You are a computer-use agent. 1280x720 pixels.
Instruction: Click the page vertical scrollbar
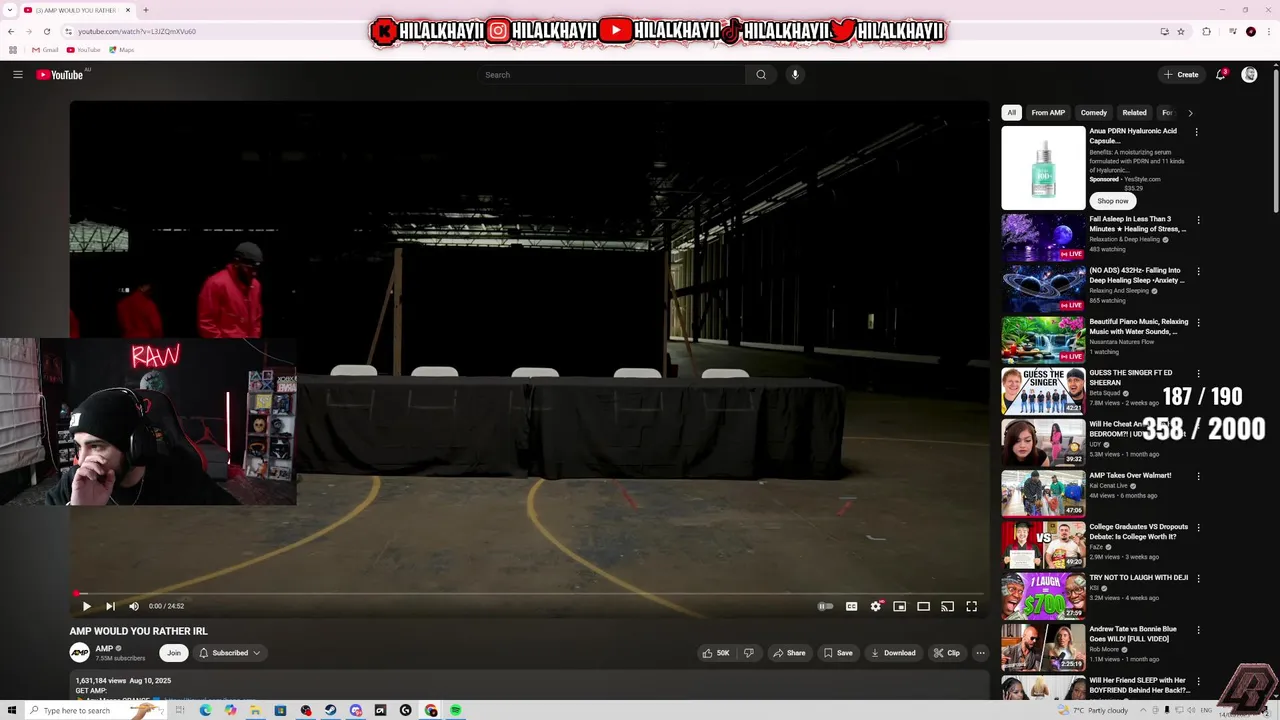point(1275,140)
